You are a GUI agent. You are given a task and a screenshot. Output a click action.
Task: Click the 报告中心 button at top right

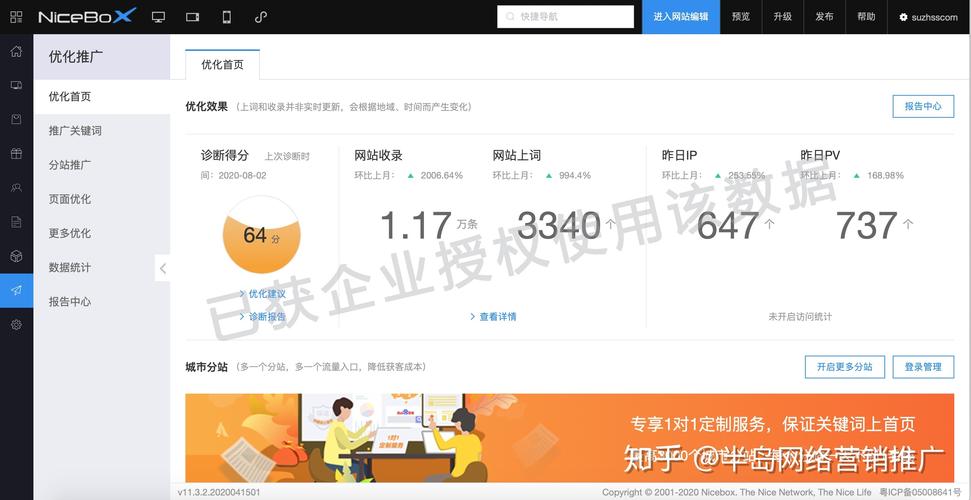point(922,106)
